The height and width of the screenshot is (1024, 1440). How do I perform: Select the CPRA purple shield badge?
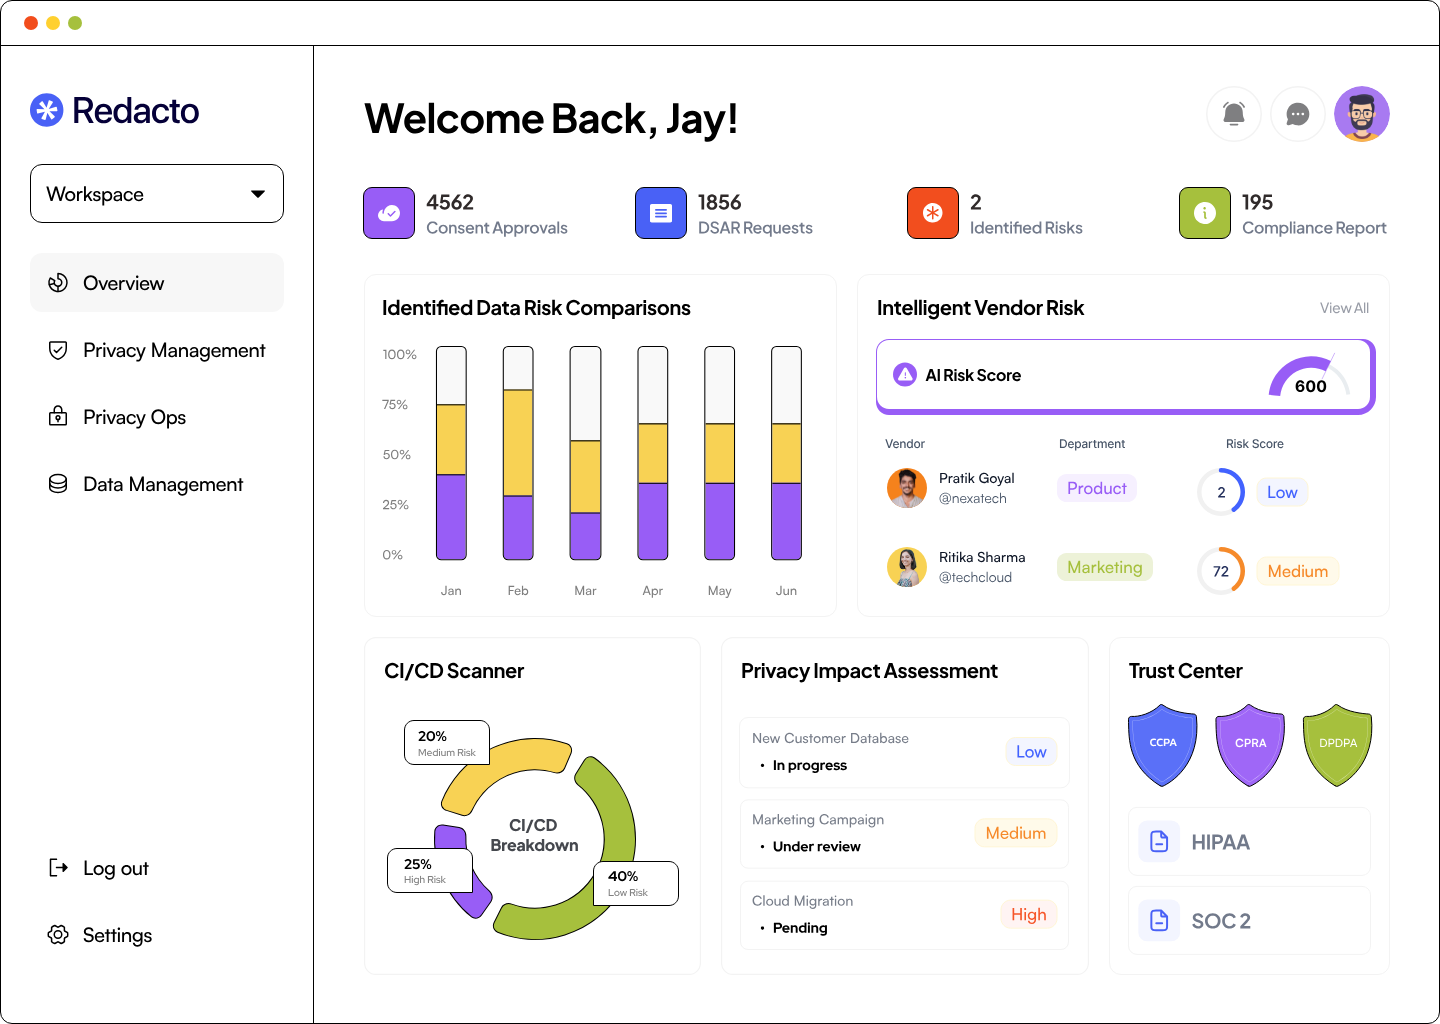(1250, 745)
